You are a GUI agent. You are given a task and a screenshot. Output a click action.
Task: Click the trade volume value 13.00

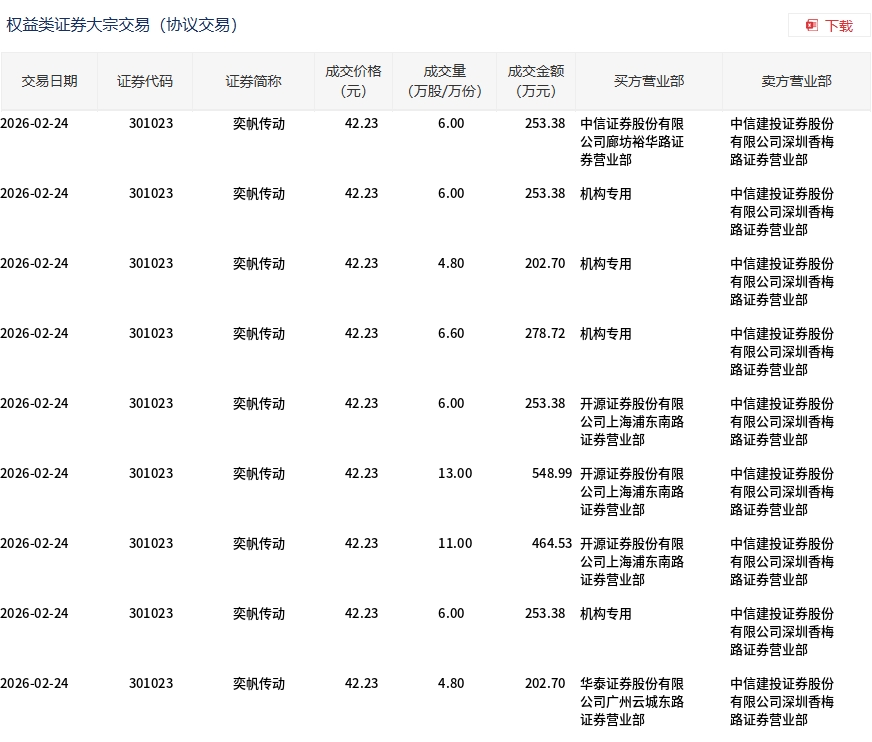click(455, 473)
